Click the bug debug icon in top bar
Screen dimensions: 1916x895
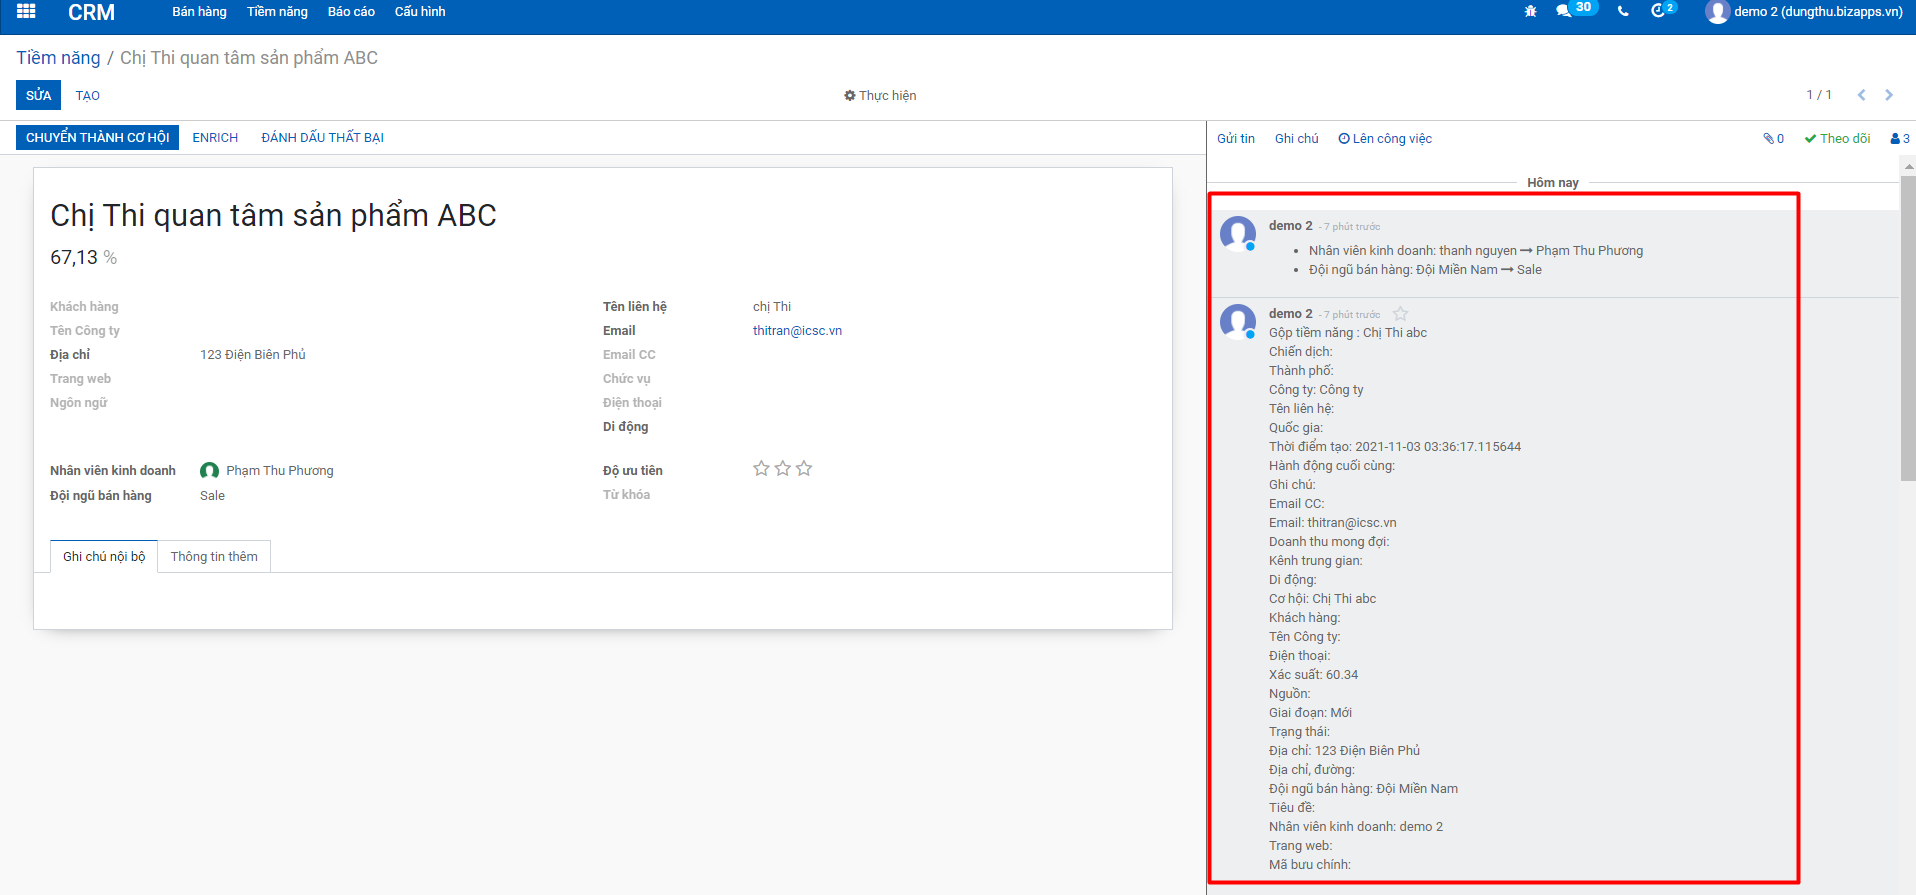(x=1530, y=12)
